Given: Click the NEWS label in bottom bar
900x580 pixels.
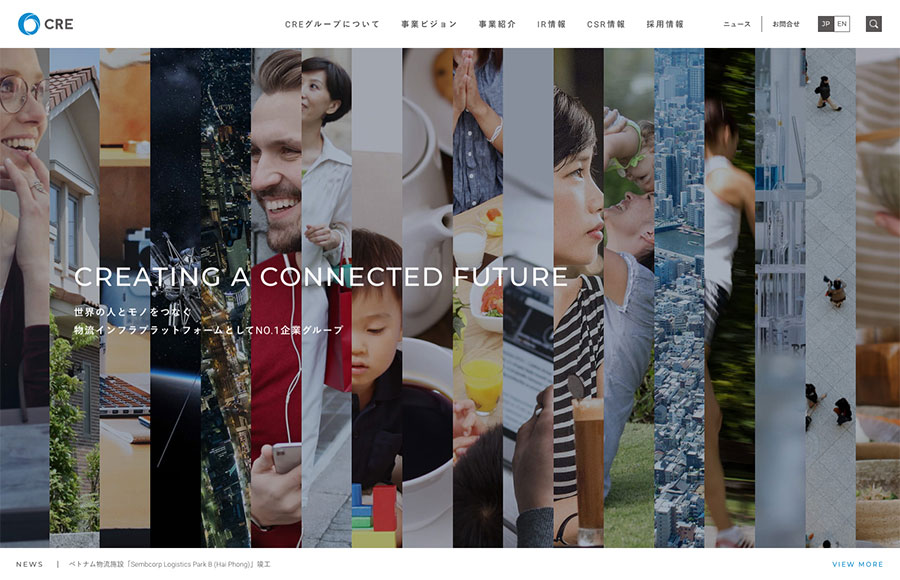Looking at the screenshot, I should tap(29, 564).
